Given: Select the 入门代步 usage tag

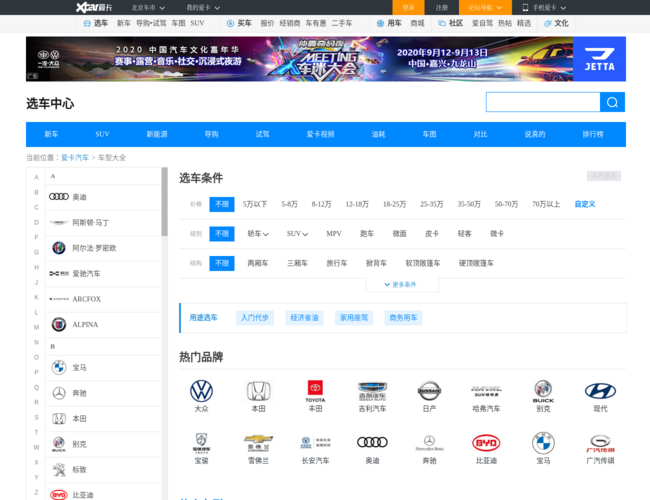Looking at the screenshot, I should pos(255,318).
